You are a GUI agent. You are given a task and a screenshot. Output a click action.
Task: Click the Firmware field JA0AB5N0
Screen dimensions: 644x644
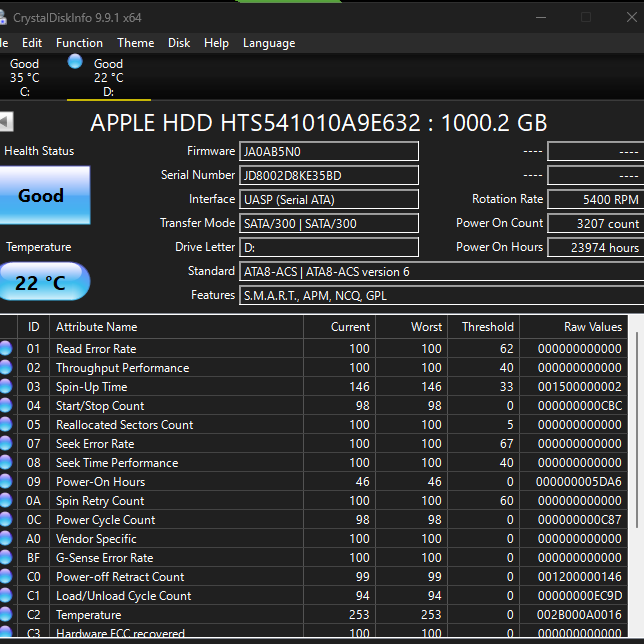329,152
